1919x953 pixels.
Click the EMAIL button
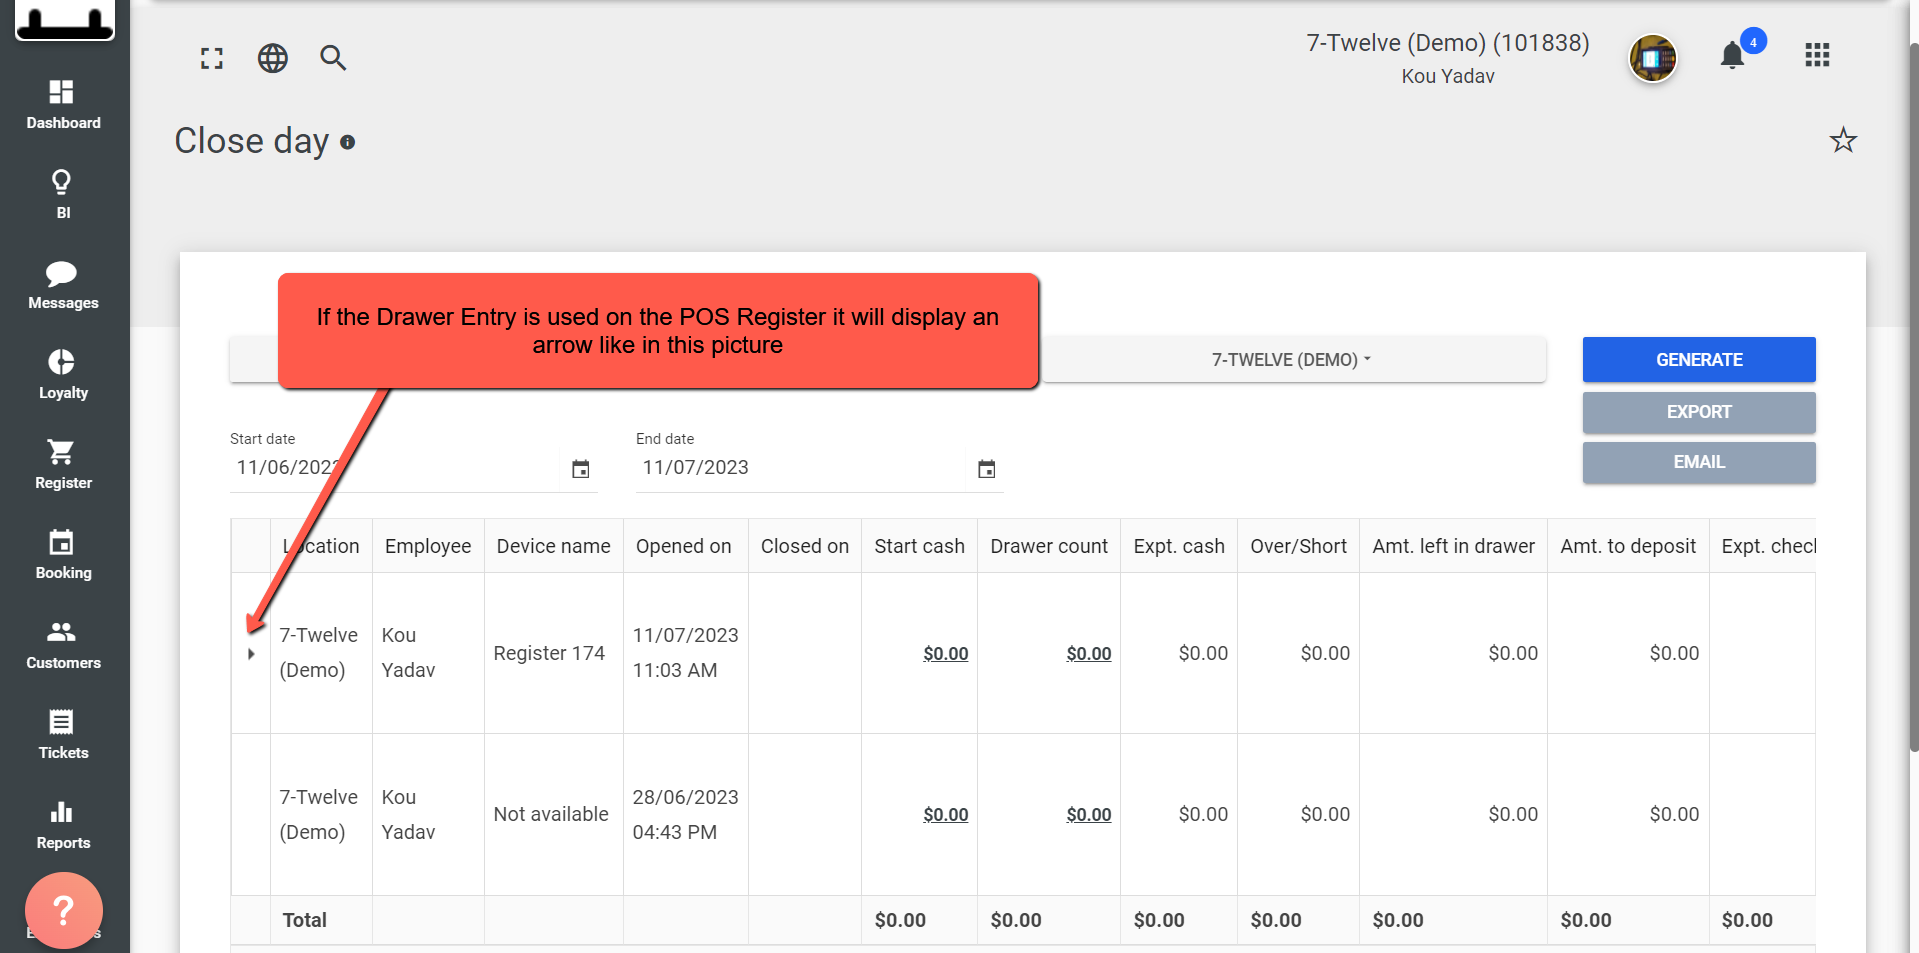1699,462
